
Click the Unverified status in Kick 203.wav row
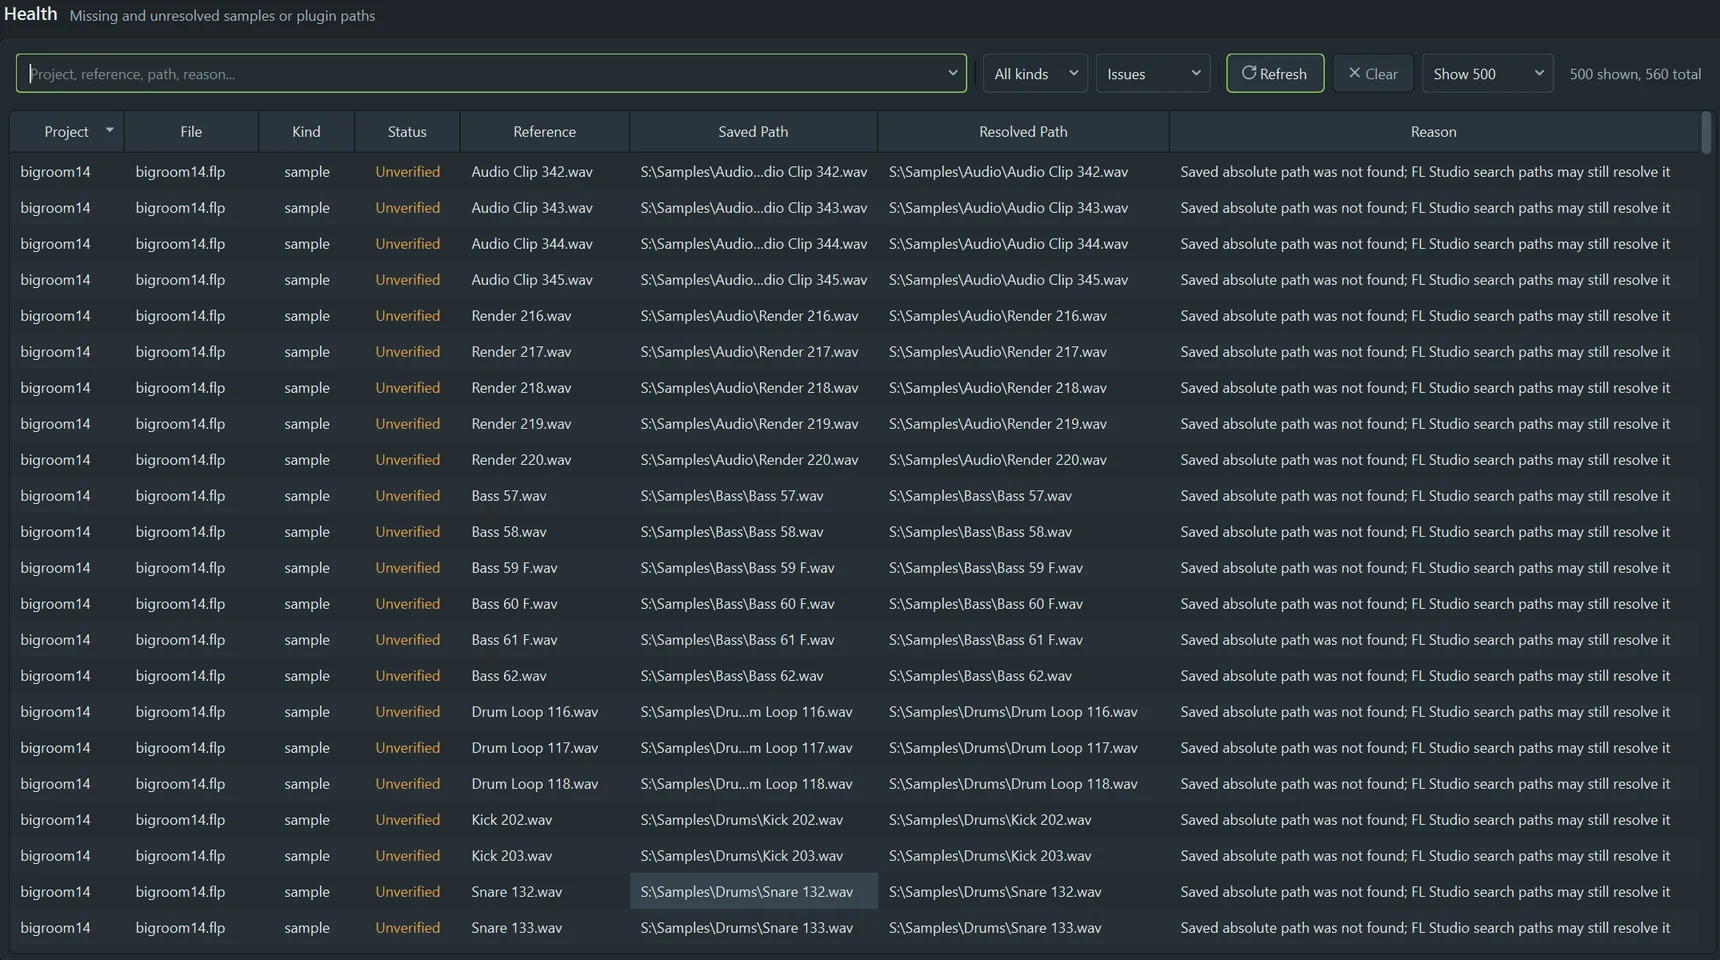coord(408,856)
